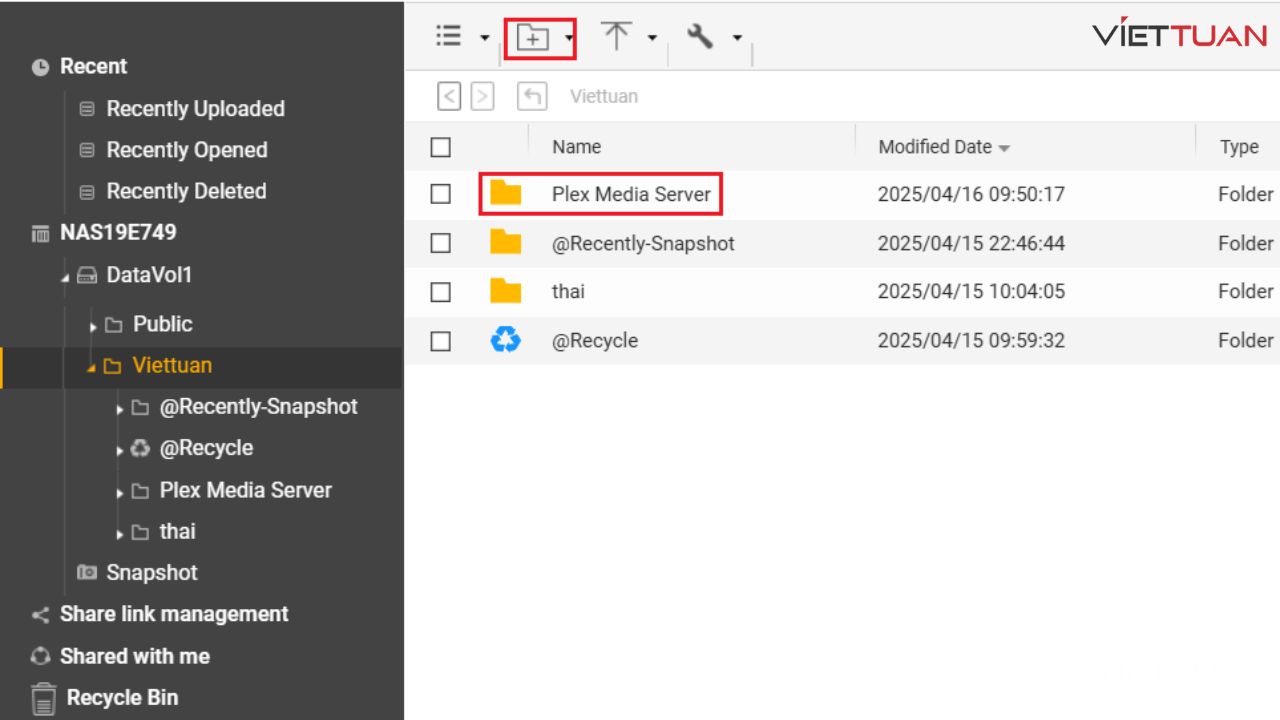The image size is (1280, 720).
Task: Go back with the left navigation arrow
Action: point(450,97)
